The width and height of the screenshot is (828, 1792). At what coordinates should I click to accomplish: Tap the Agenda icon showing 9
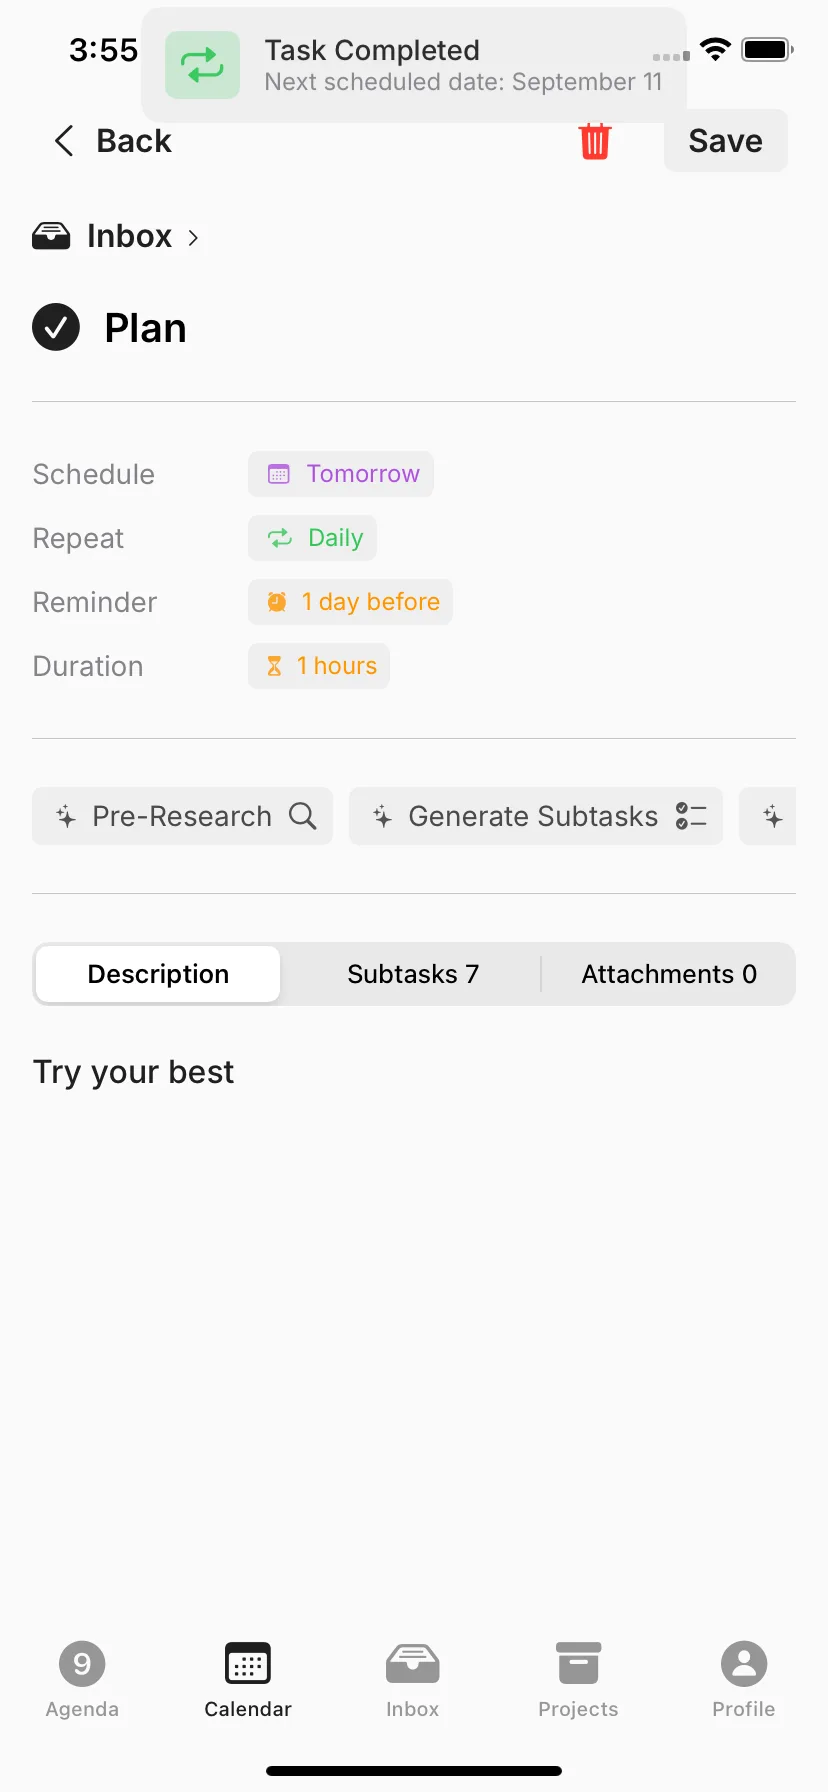(x=82, y=1664)
